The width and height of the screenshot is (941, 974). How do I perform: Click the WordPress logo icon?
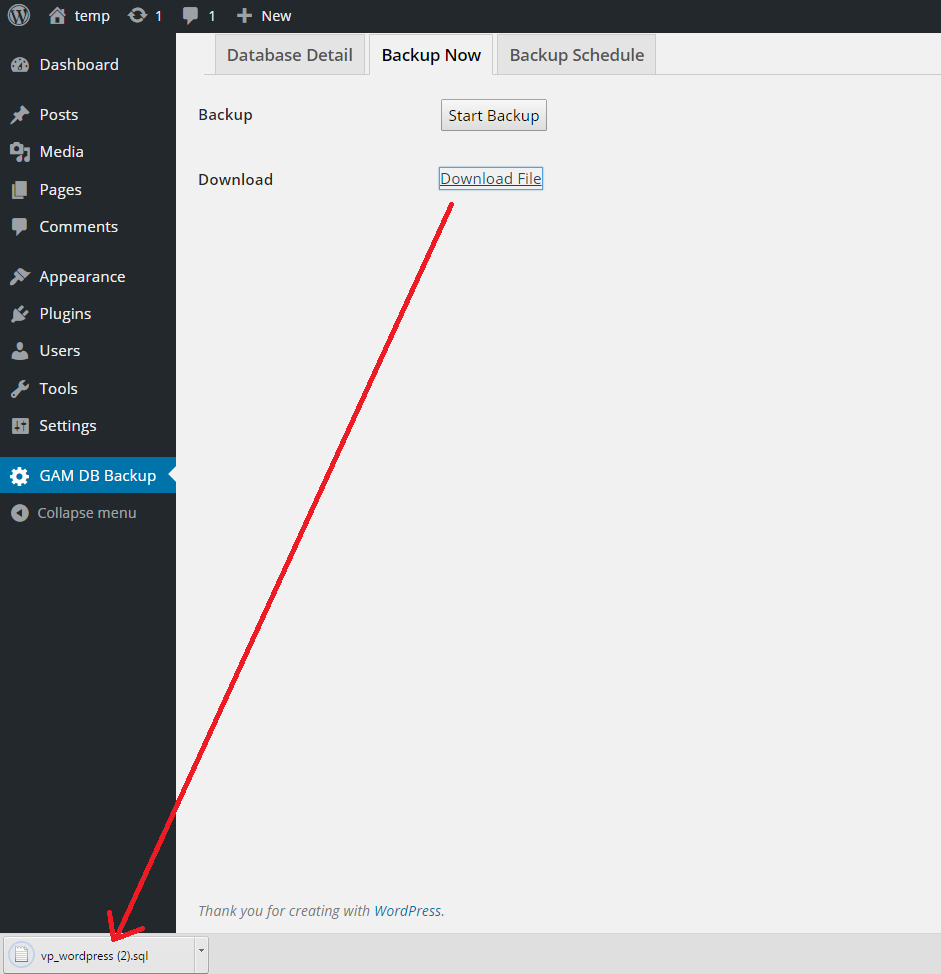coord(19,16)
